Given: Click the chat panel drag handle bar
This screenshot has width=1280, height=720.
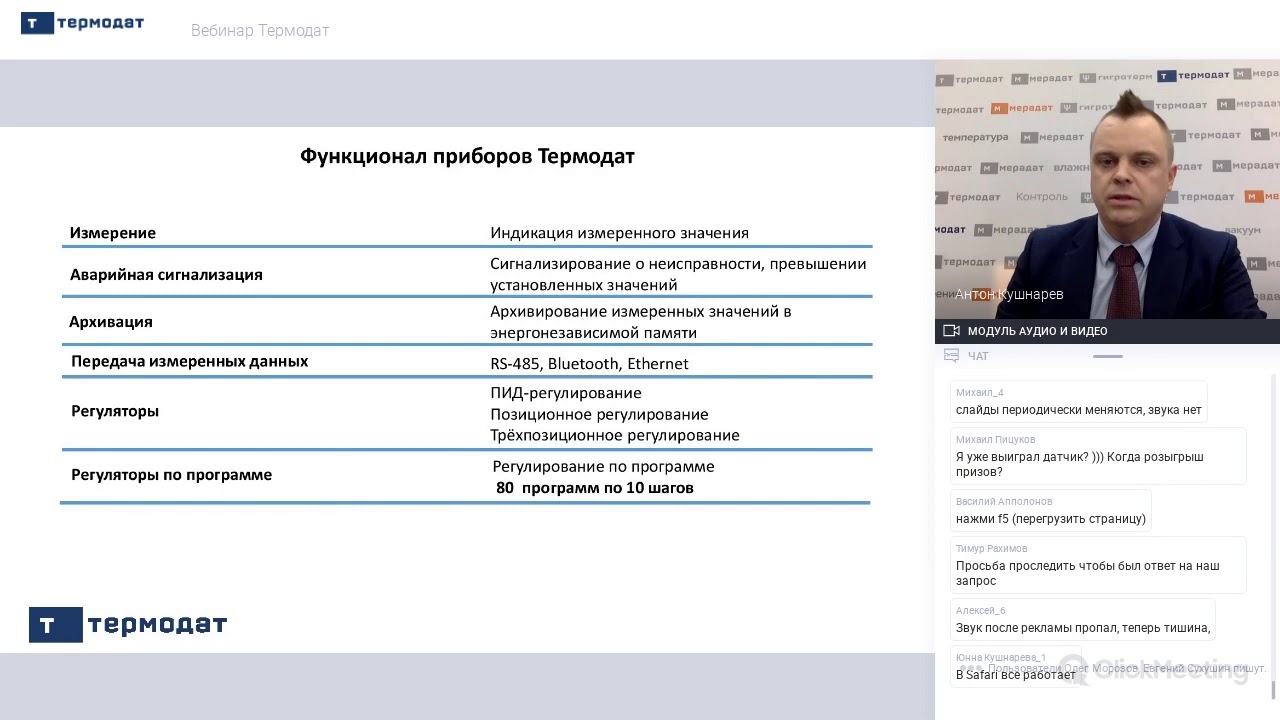Looking at the screenshot, I should [1107, 356].
